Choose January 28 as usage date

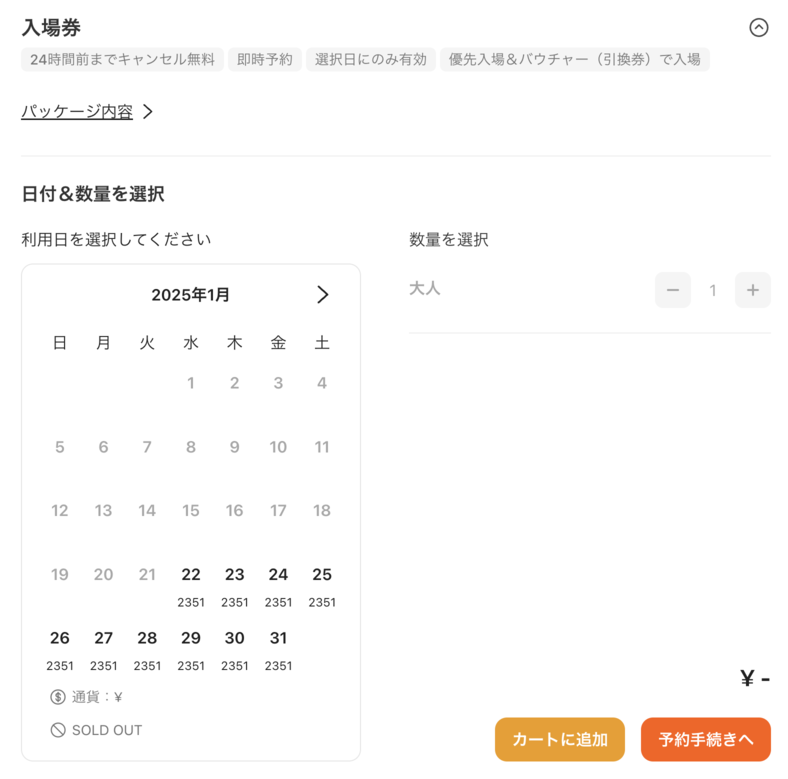147,649
